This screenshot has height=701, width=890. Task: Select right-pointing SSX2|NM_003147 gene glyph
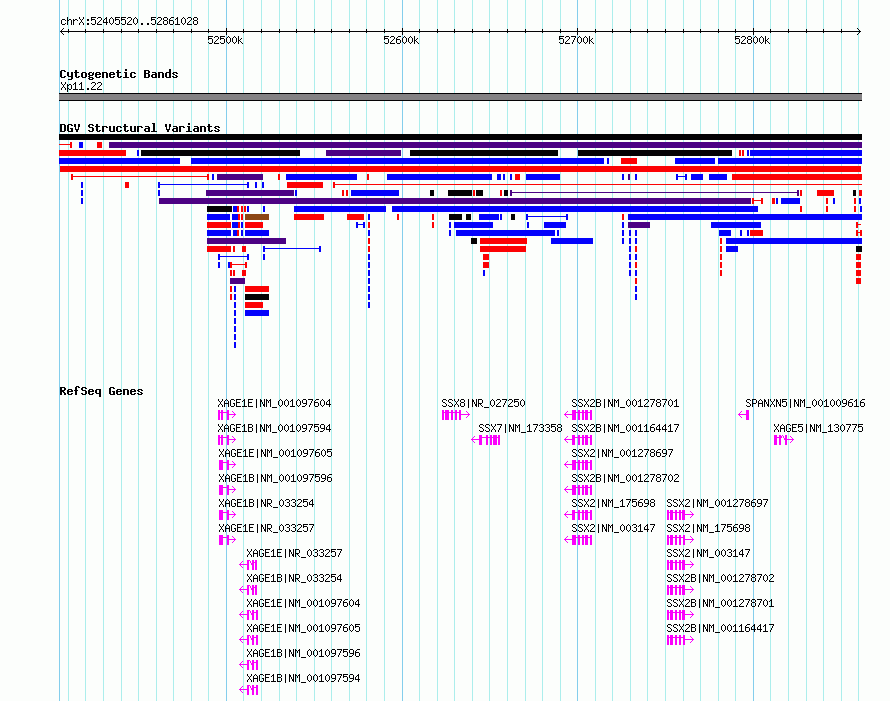[680, 565]
